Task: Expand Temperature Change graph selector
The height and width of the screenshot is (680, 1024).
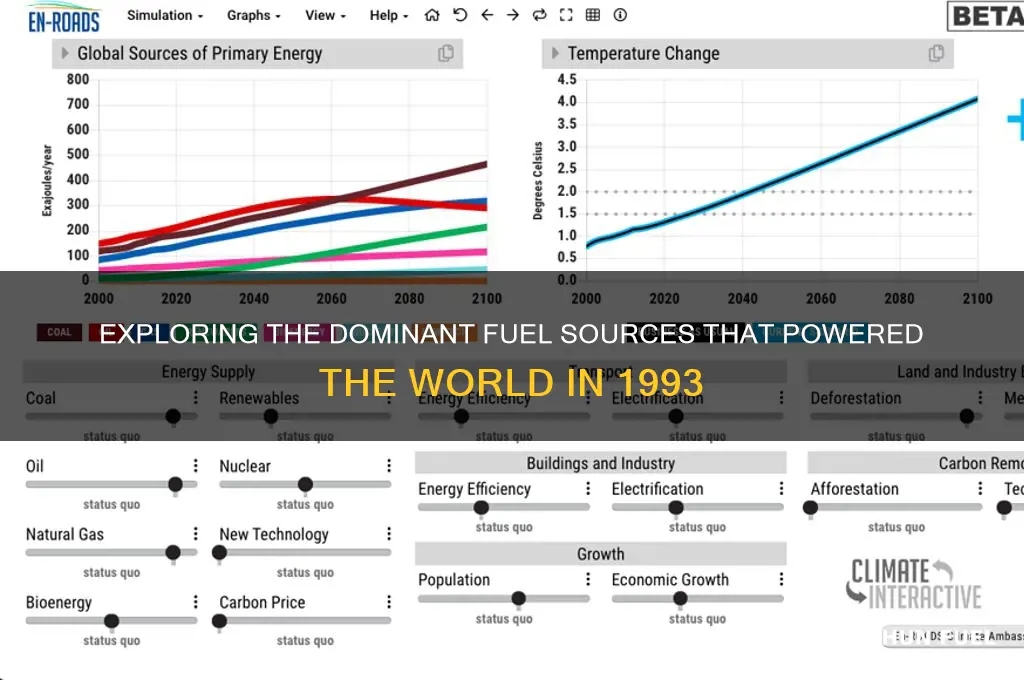Action: (555, 53)
